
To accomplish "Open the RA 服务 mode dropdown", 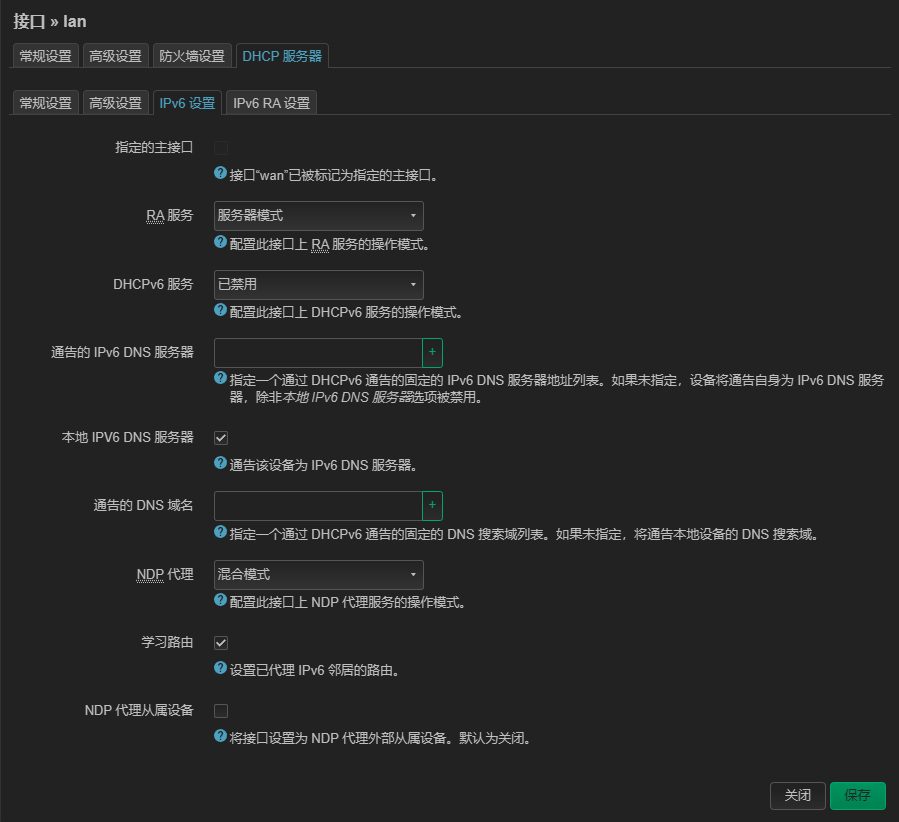I will 318,216.
